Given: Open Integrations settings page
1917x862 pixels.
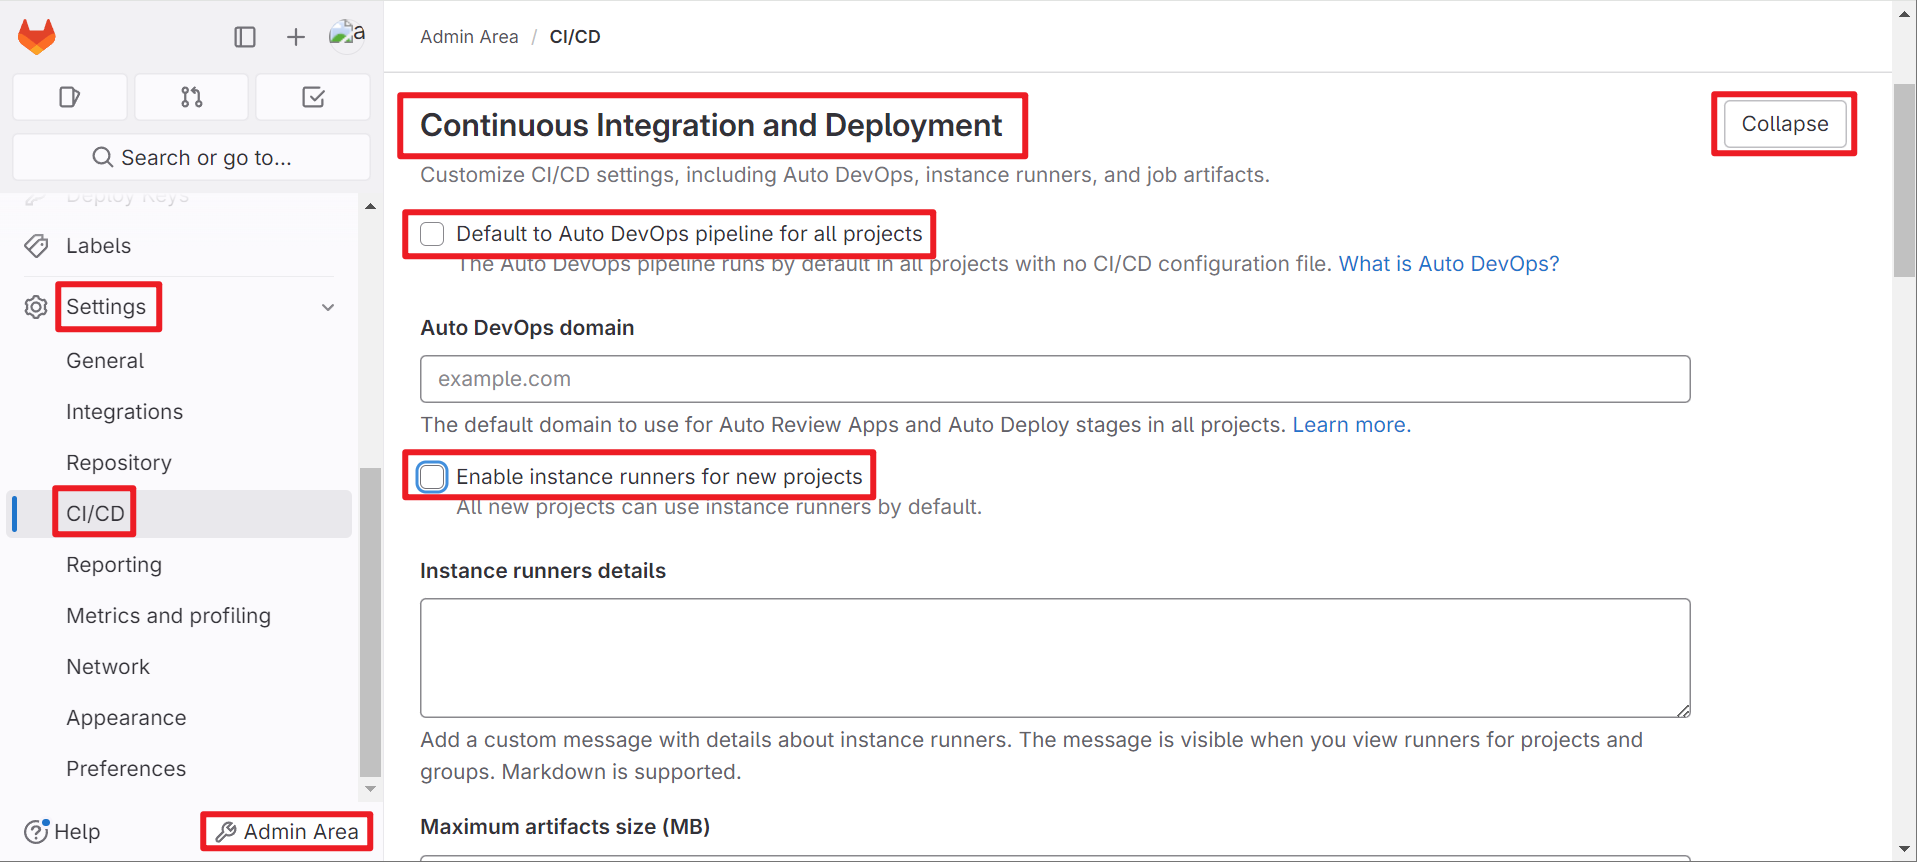Looking at the screenshot, I should point(124,412).
